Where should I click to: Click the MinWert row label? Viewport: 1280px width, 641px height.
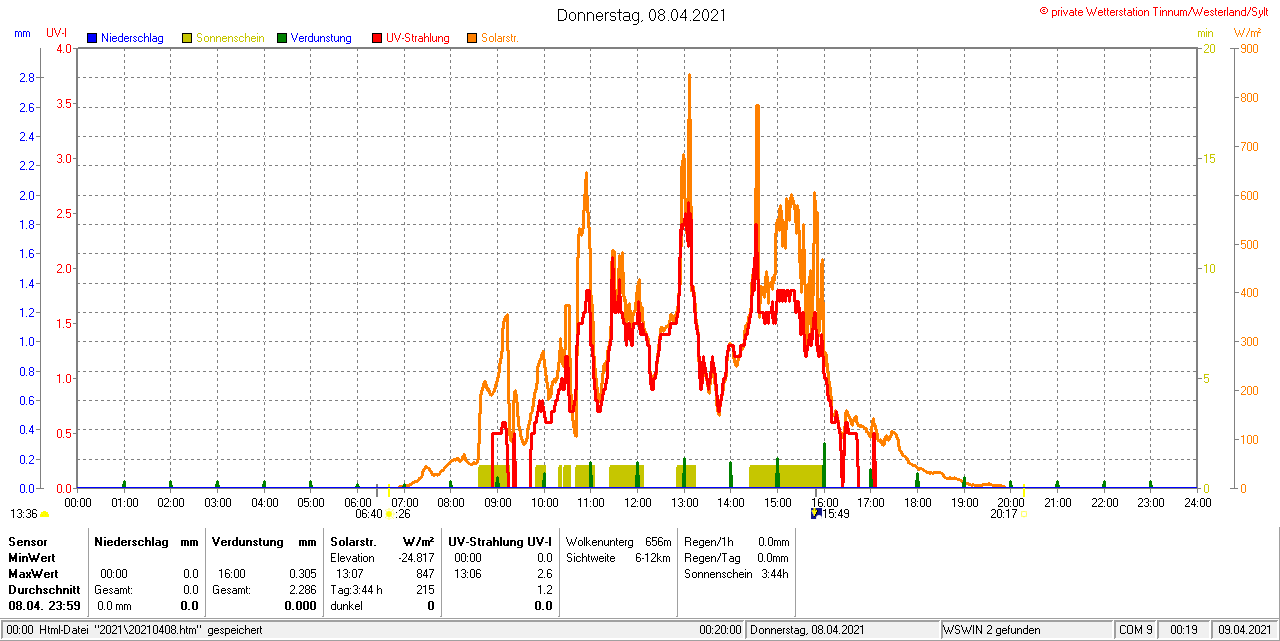coord(32,558)
